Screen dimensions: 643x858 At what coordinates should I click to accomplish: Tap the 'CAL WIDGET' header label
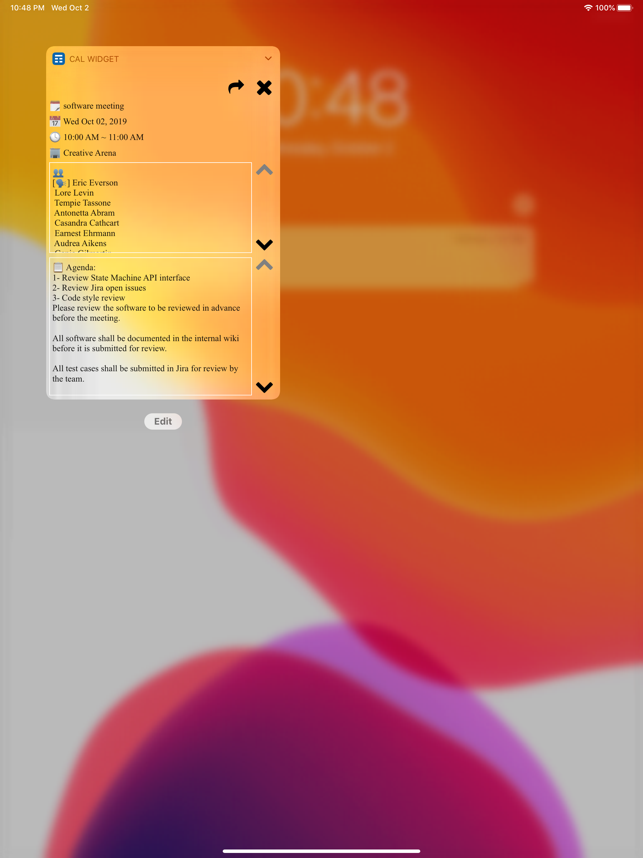coord(94,59)
